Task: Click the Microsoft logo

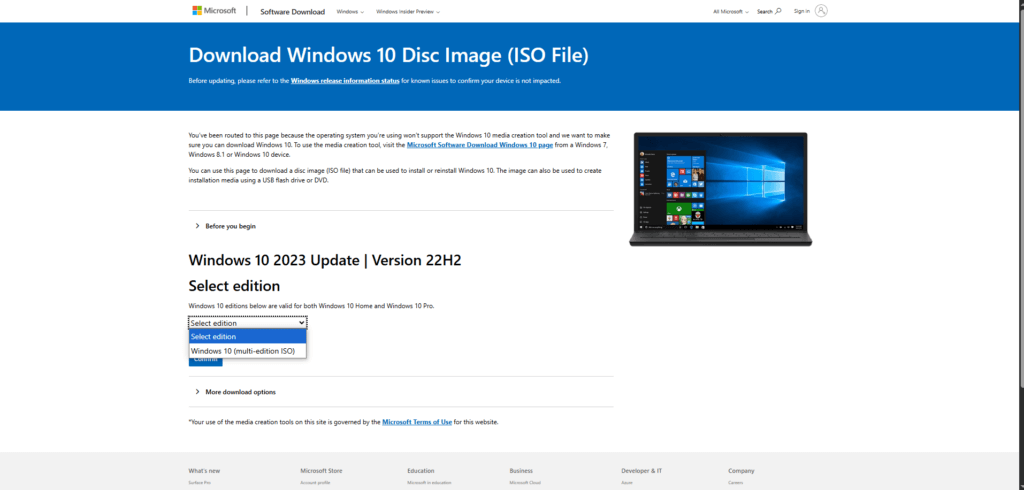Action: [214, 11]
